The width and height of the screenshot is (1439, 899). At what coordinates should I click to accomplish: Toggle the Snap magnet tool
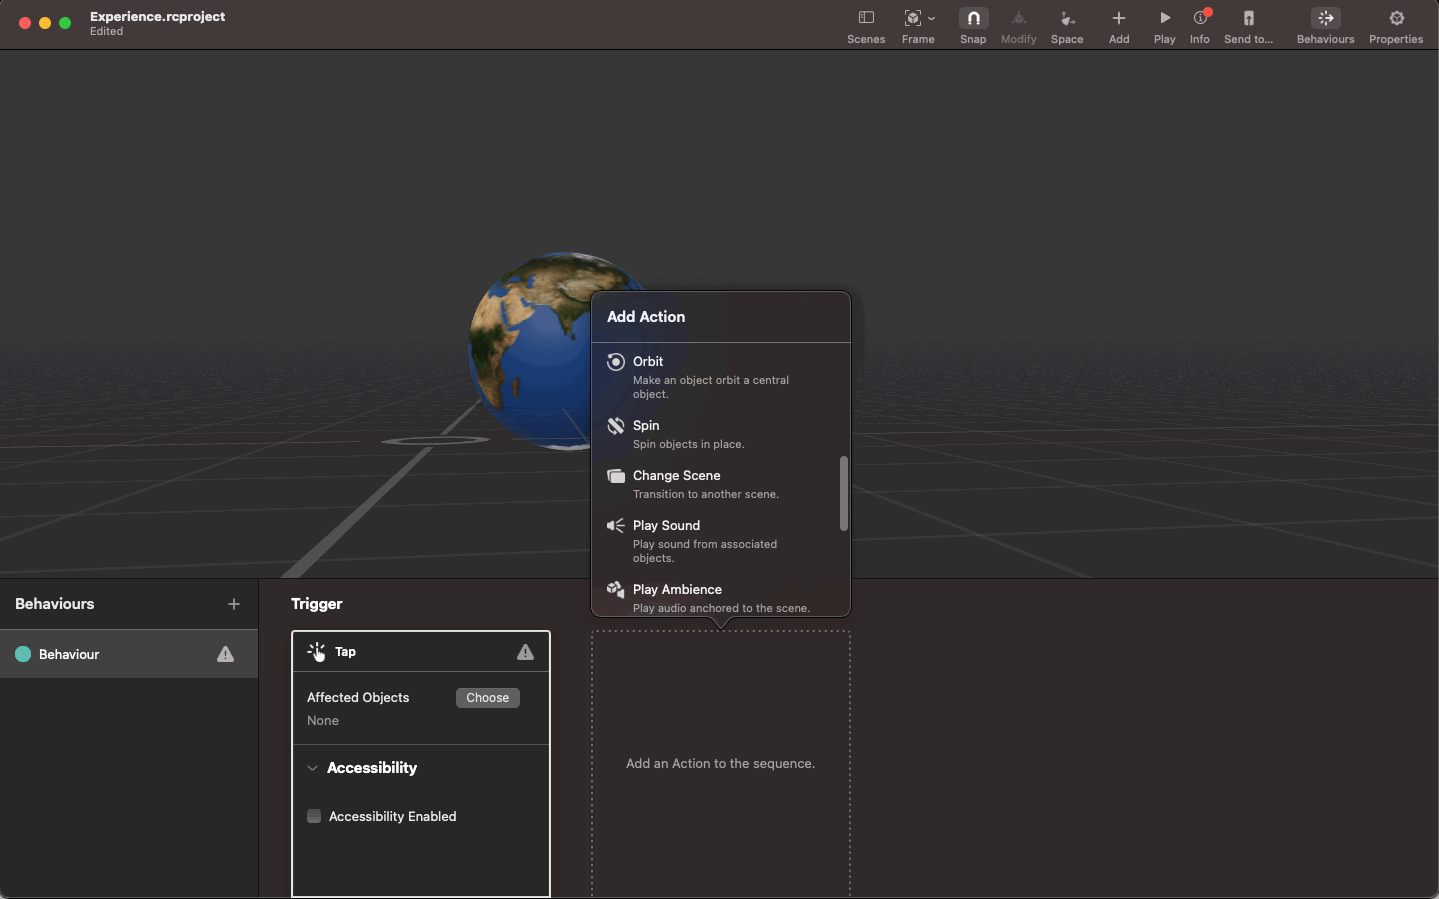click(x=972, y=18)
